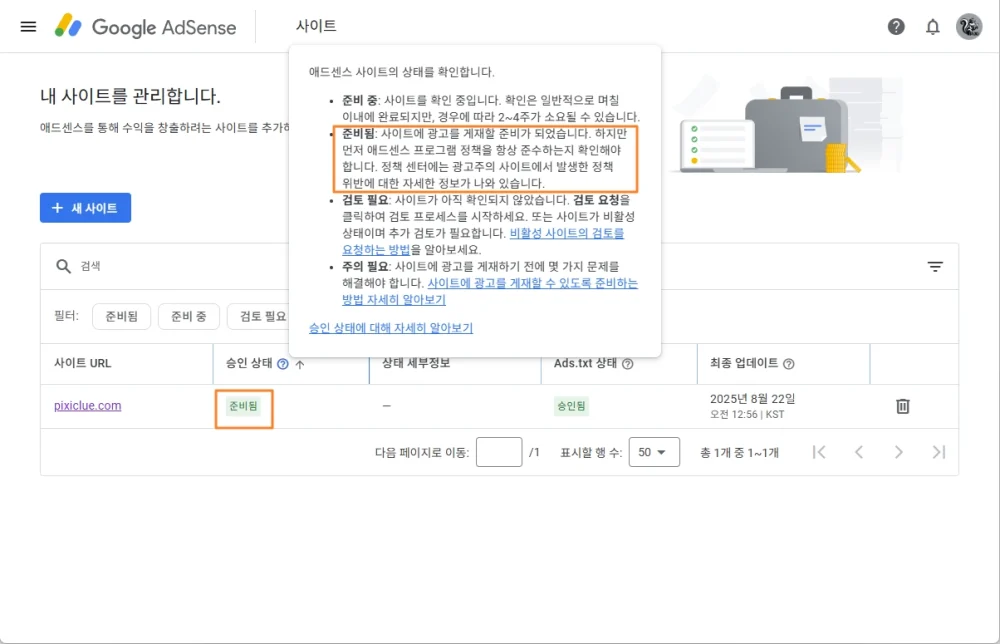Image resolution: width=1000 pixels, height=644 pixels.
Task: Click the Google AdSense logo
Action: pos(146,27)
